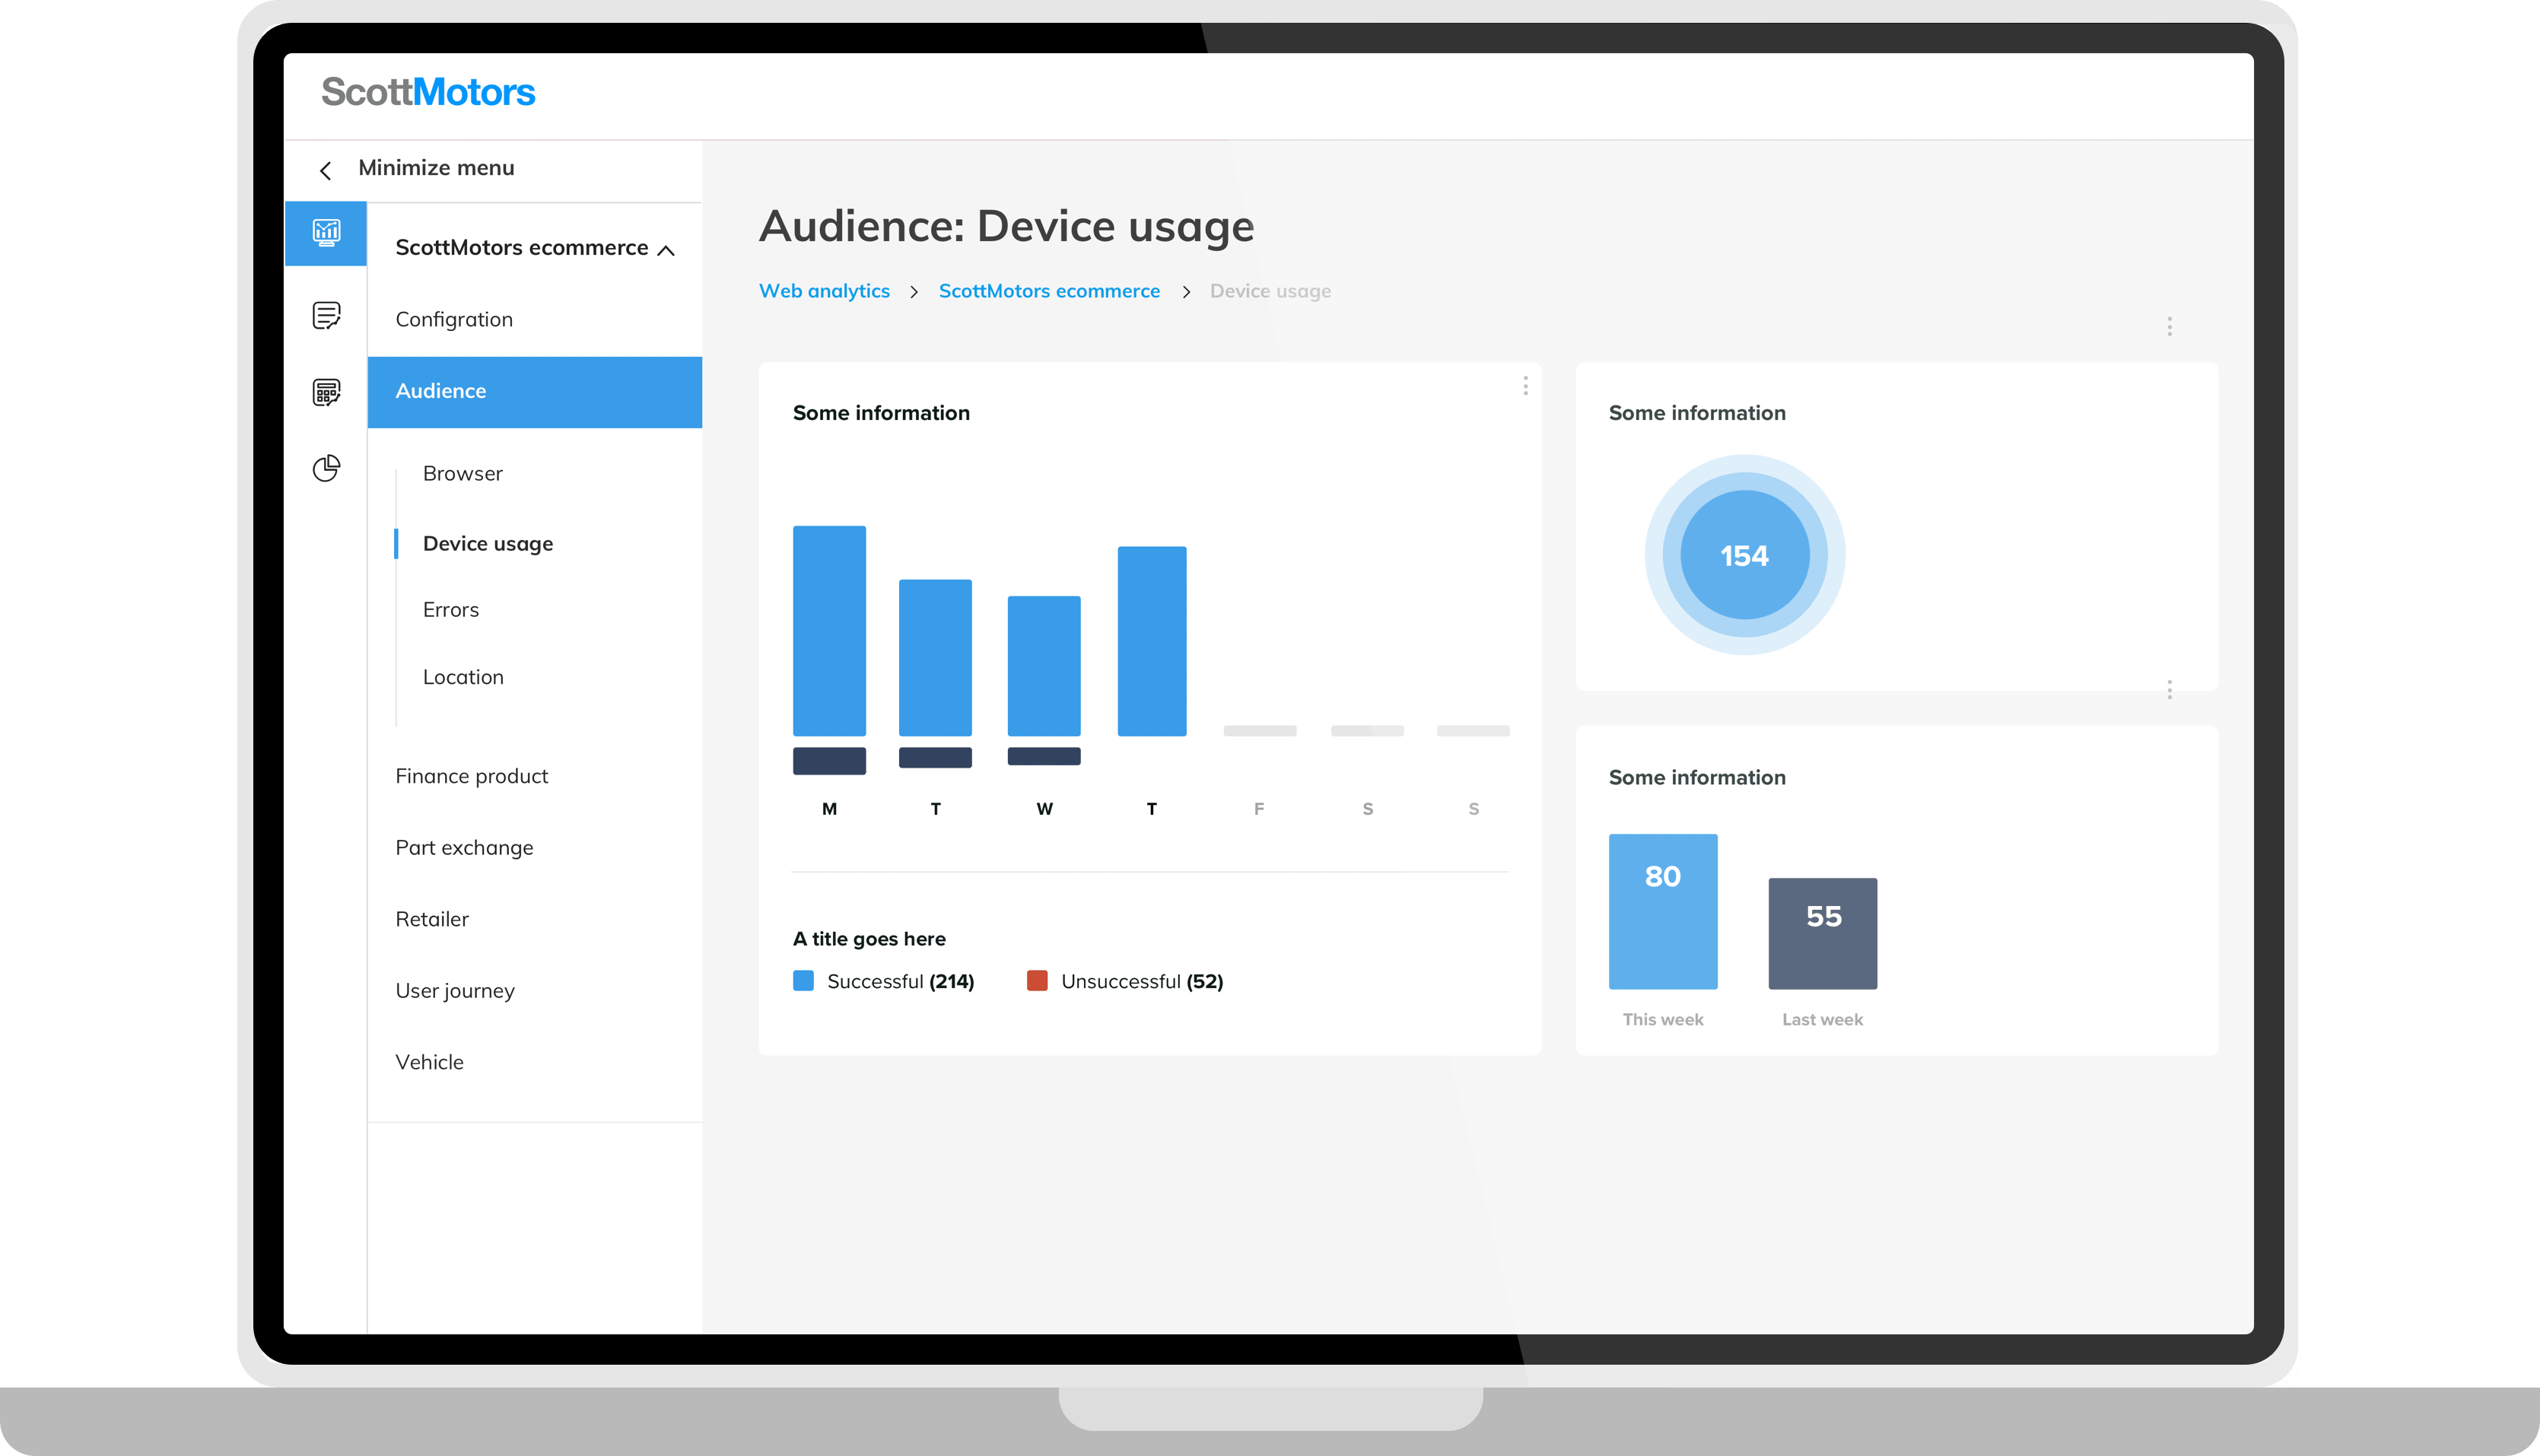Click the 154 circular indicator
Viewport: 2540px width, 1456px height.
coord(1744,555)
